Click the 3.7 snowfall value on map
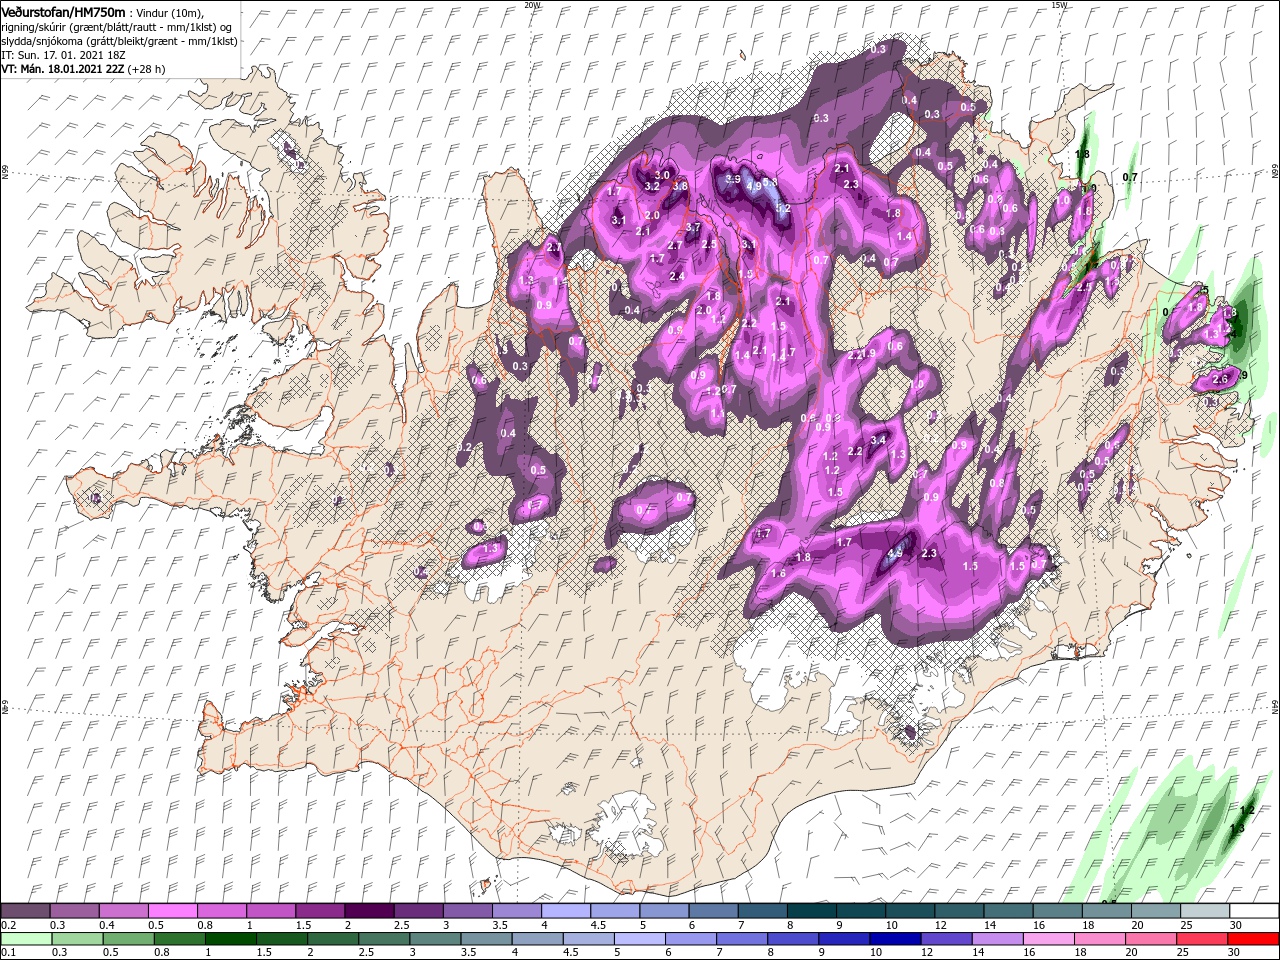1280x960 pixels. tap(693, 227)
